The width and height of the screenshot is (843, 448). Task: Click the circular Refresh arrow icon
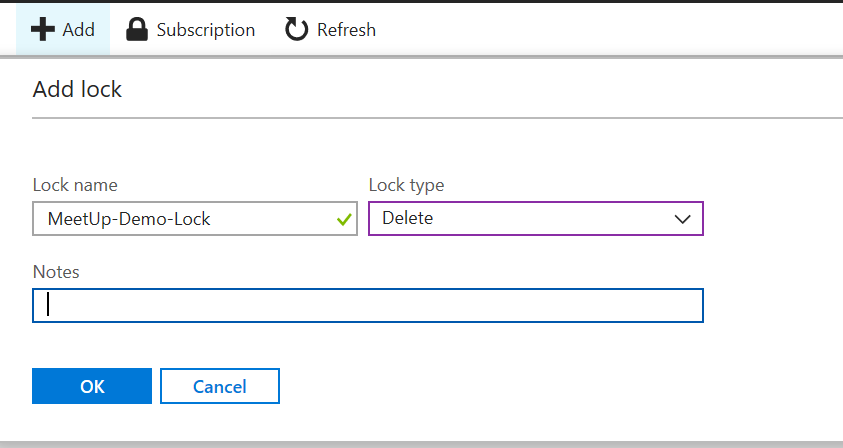pyautogui.click(x=297, y=29)
